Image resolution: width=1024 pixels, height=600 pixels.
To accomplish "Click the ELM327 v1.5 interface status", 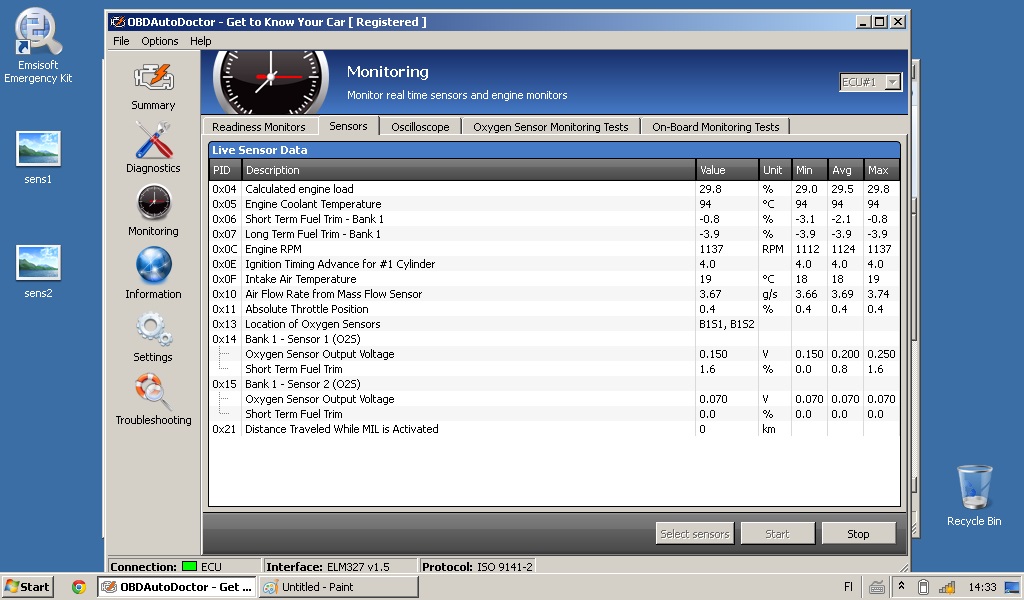I will tap(358, 567).
